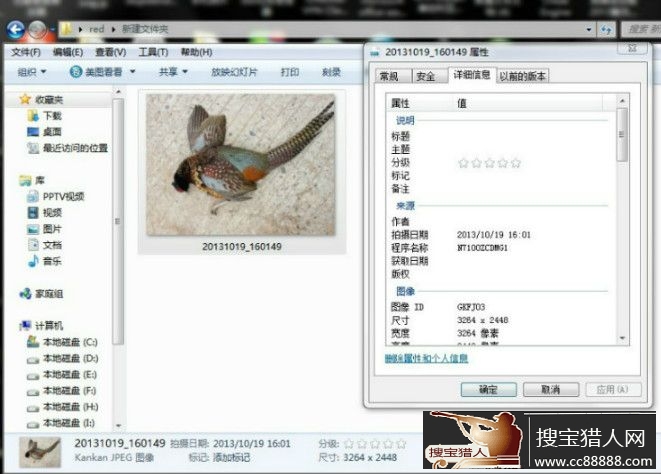Open 本地磁盘 (D:) drive
Viewport: 661px width, 474px height.
(x=62, y=358)
